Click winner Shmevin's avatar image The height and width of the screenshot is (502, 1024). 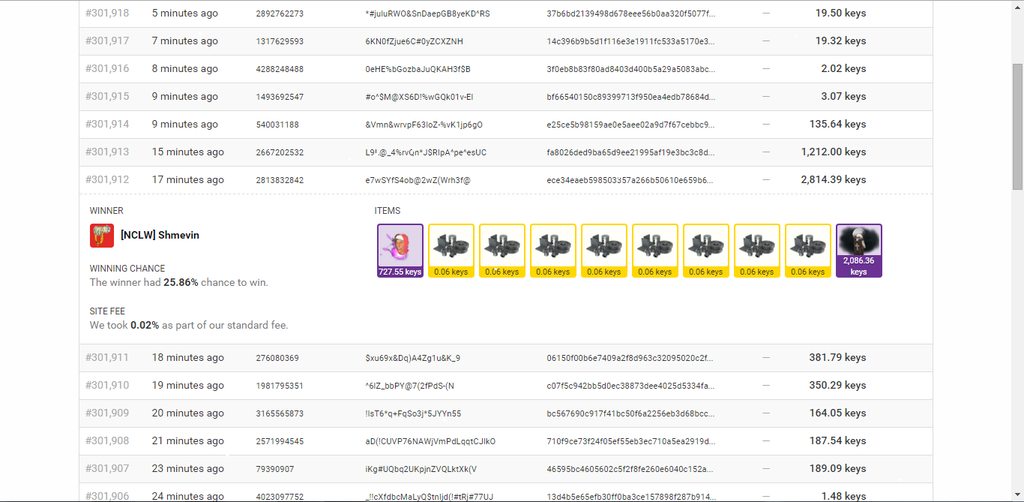(x=101, y=235)
